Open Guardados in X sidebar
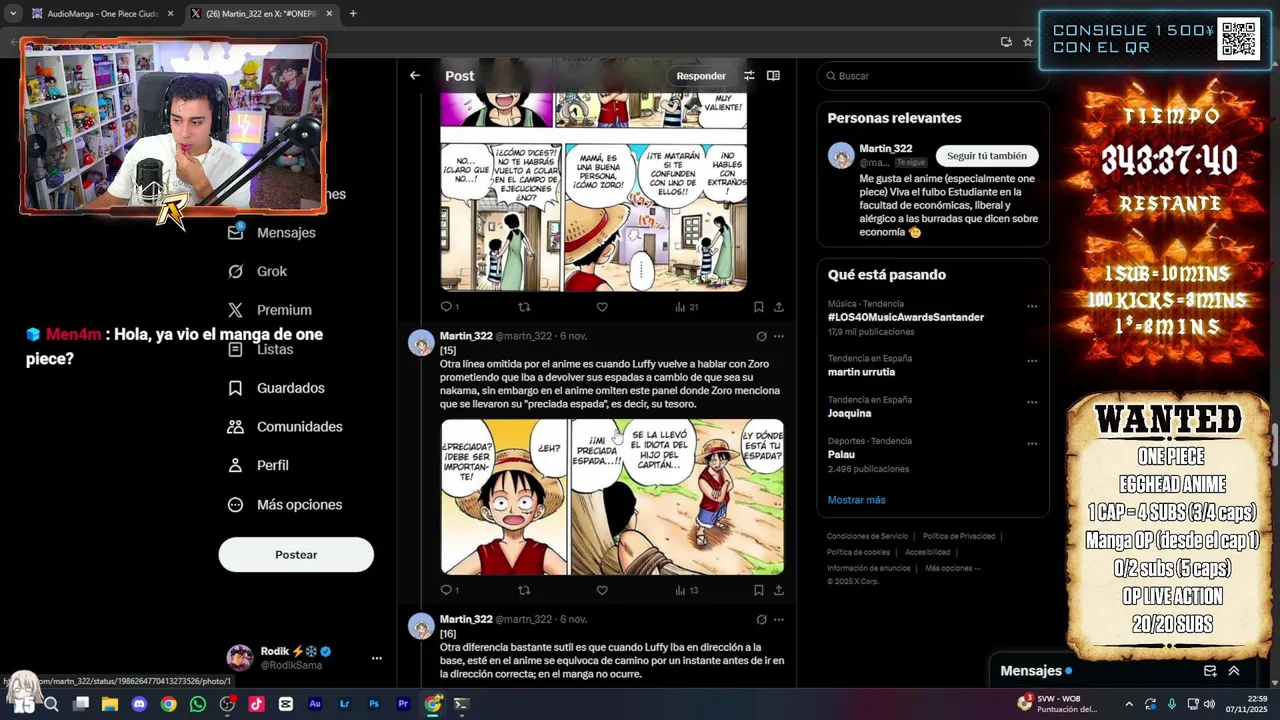Image resolution: width=1280 pixels, height=720 pixels. click(x=276, y=388)
